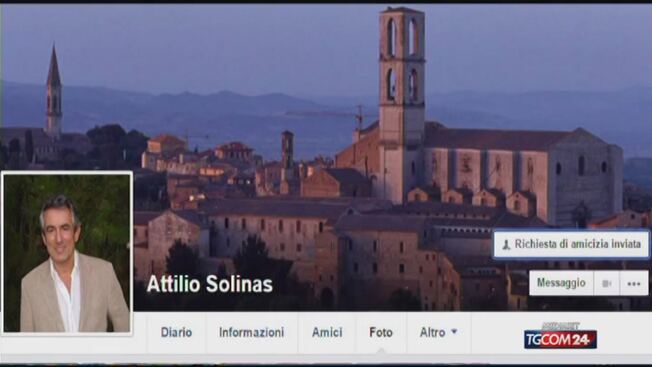Viewport: 652px width, 367px height.
Task: Click Richiesta di amicizia inviata button
Action: [571, 244]
